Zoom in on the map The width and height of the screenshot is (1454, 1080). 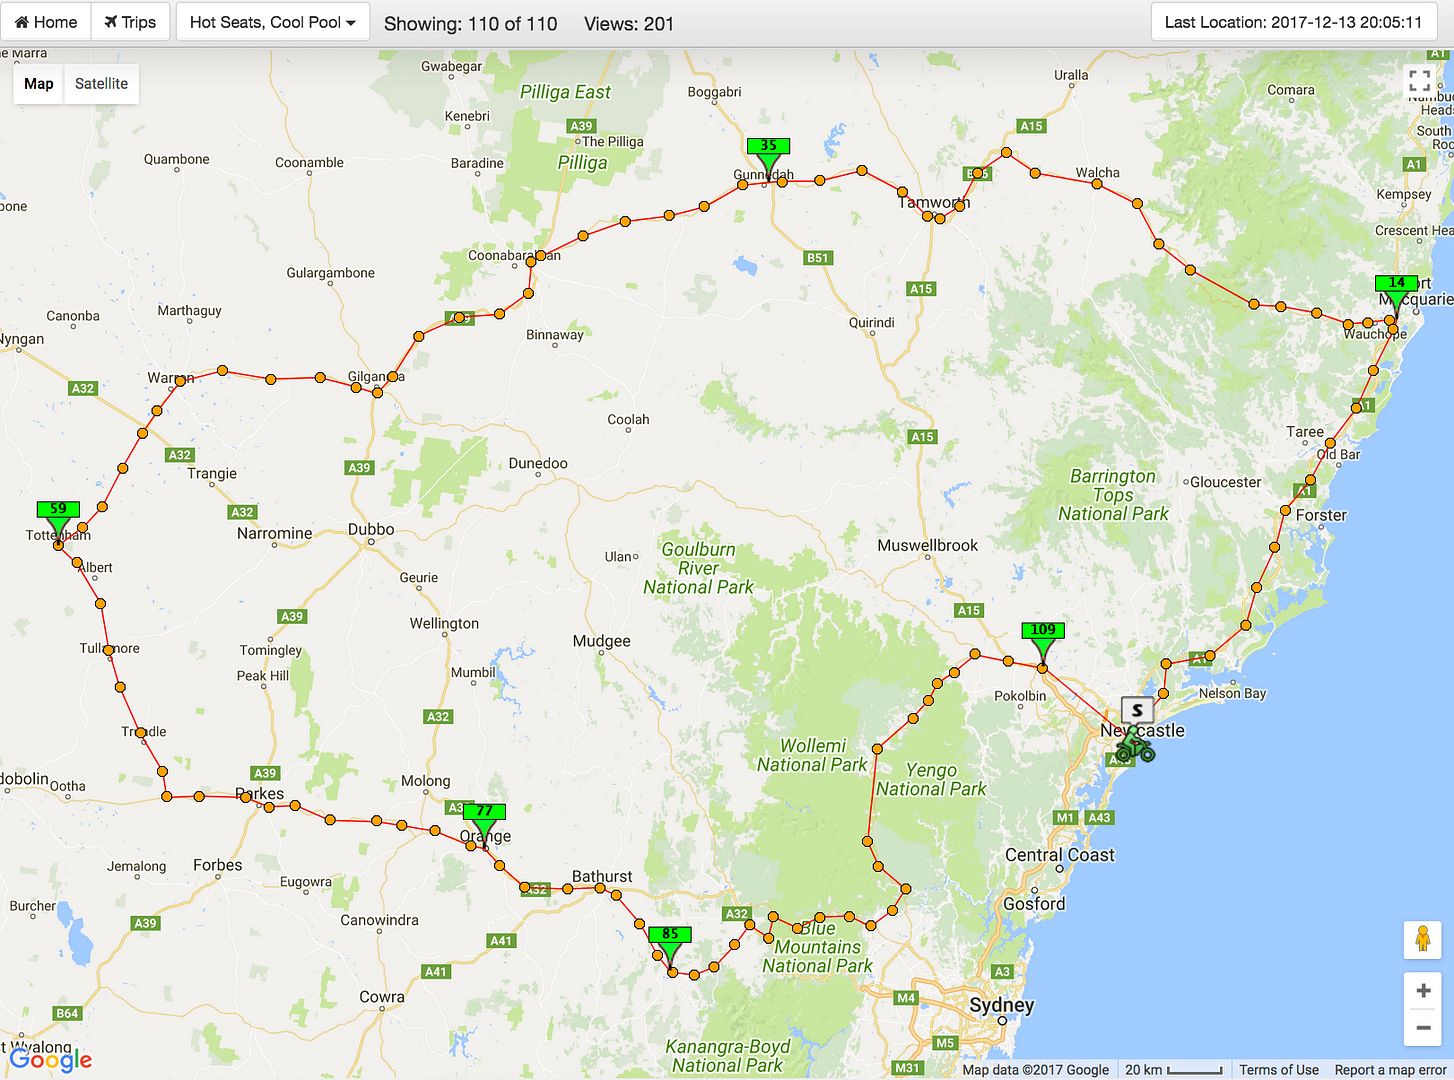[x=1423, y=991]
